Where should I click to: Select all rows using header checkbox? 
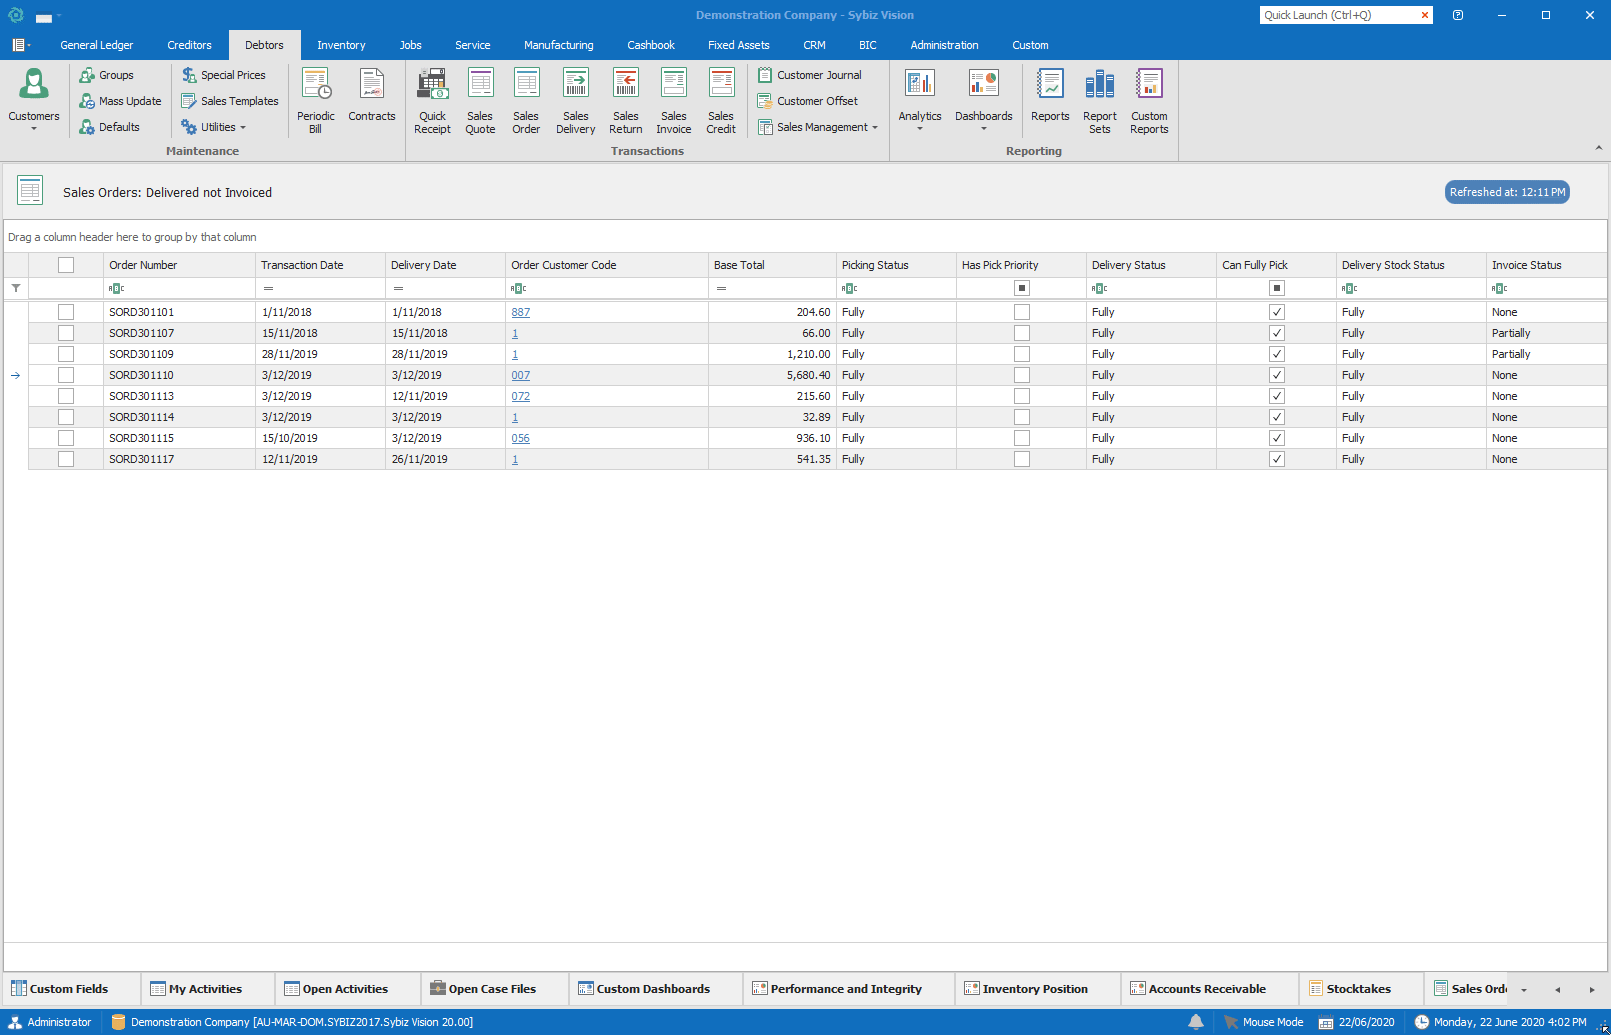(66, 265)
